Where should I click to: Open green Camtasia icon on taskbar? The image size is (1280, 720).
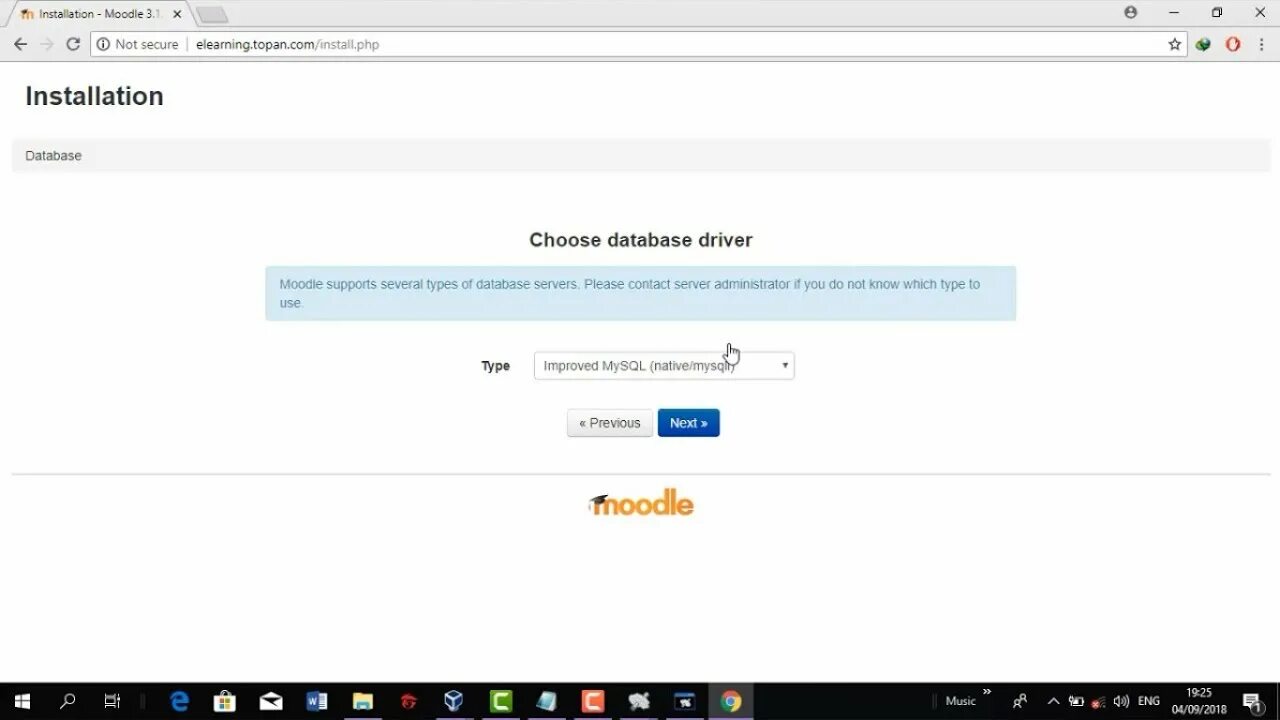501,701
